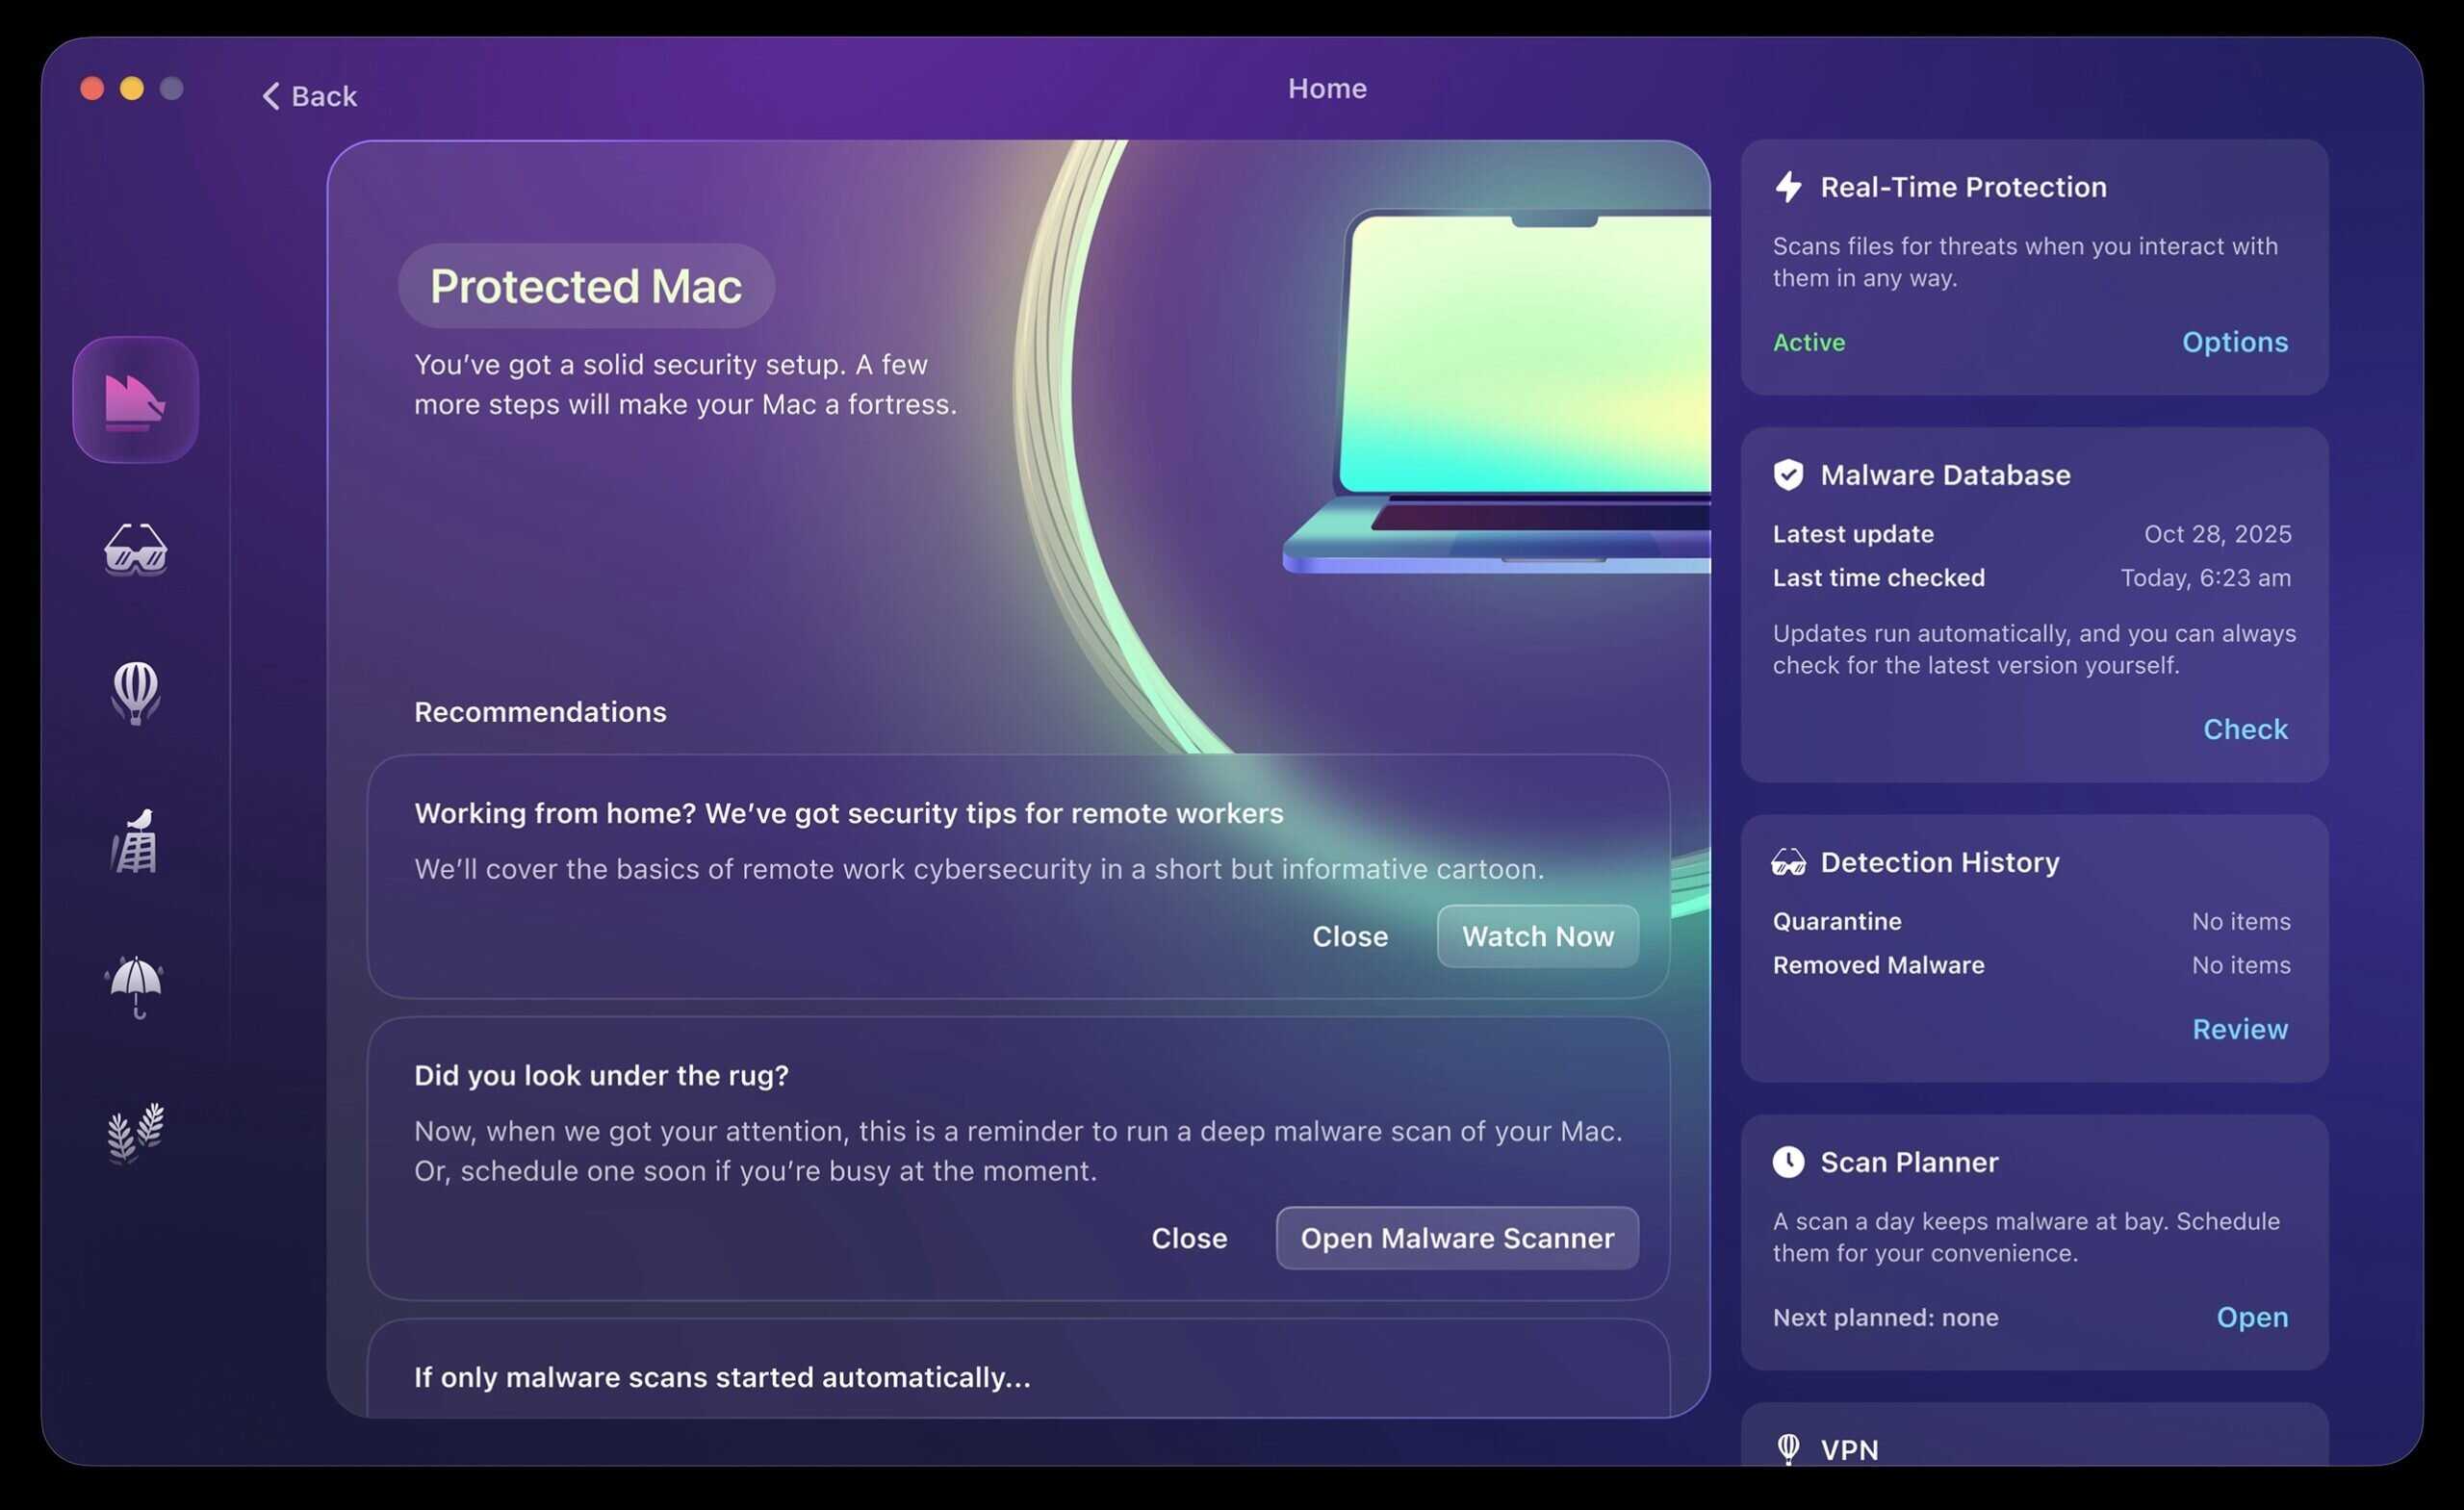Click the lightning bolt Real-Time Protection icon

click(1790, 187)
